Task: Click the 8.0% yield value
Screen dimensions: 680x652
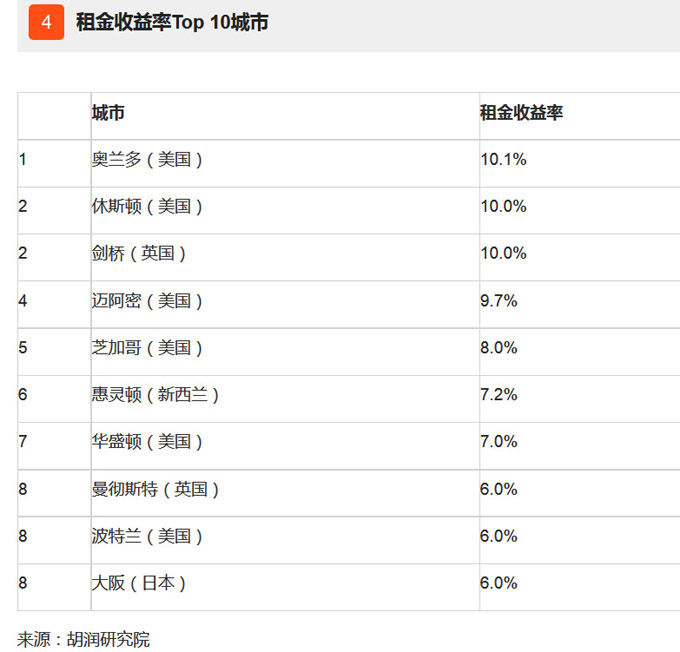Action: [499, 347]
